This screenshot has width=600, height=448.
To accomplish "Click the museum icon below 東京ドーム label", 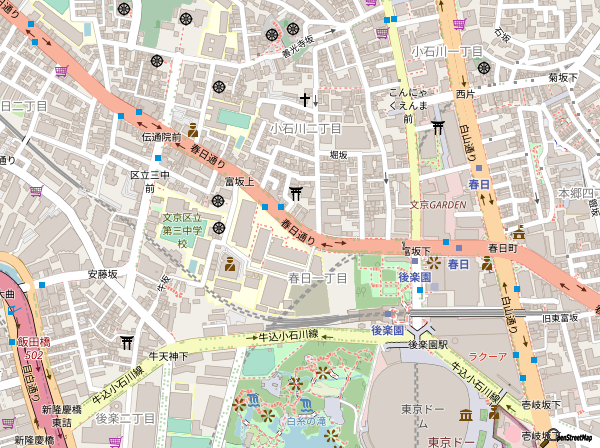I will [465, 415].
